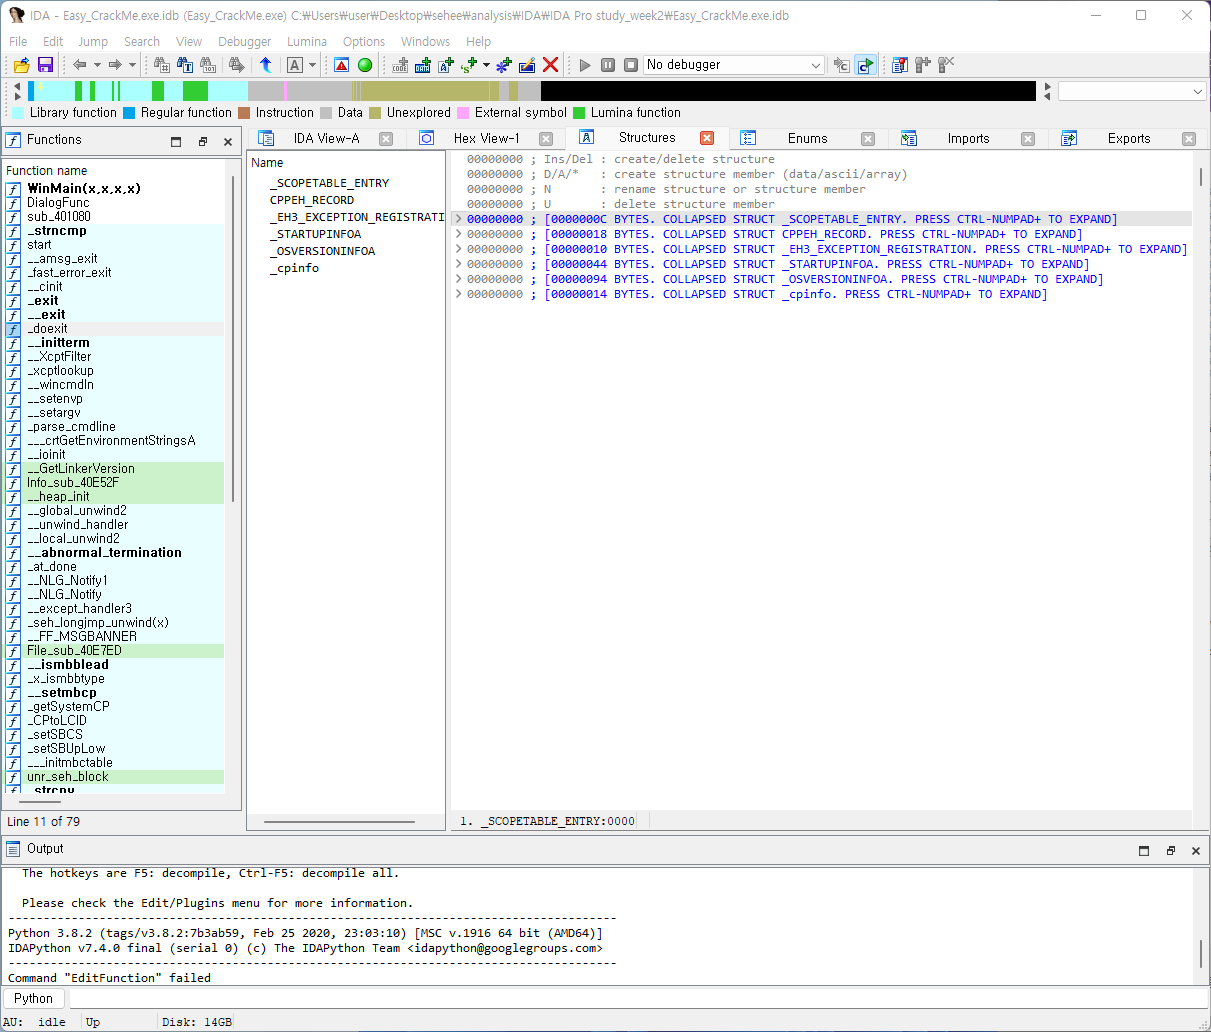
Task: Select _OSVERSIONINFOA in the structure Name list
Action: (x=322, y=251)
